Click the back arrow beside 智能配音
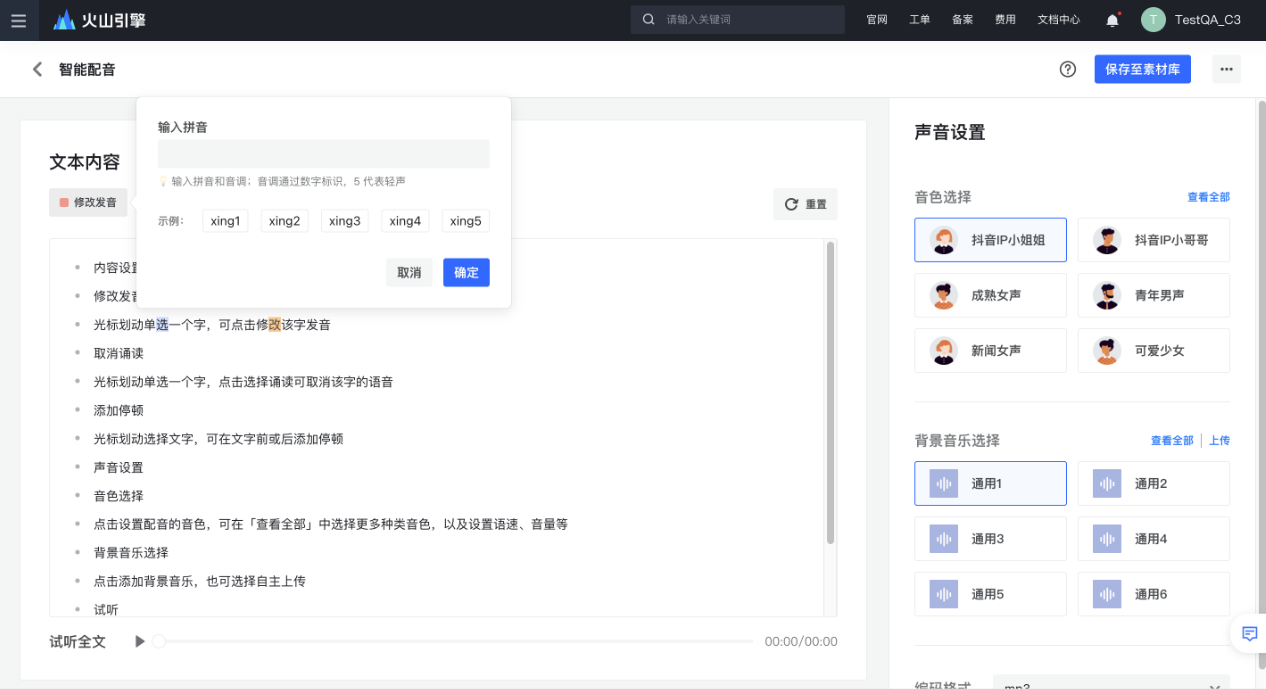 tap(36, 70)
